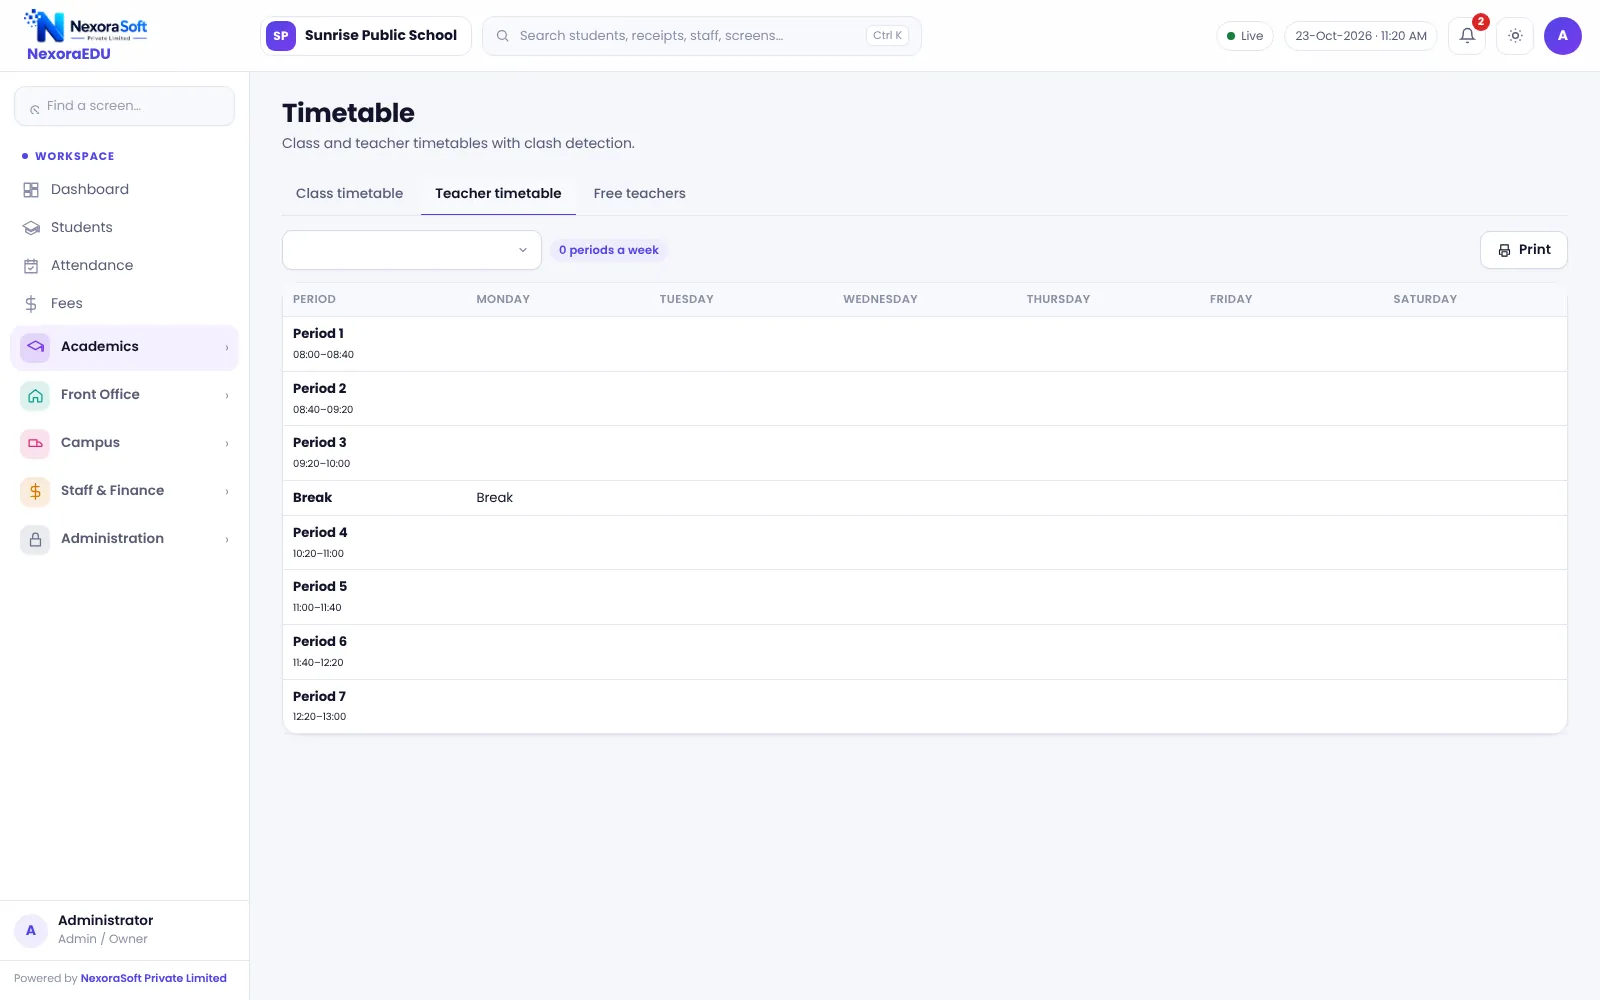Viewport: 1600px width, 1000px height.
Task: Click the Monday Break cell
Action: [494, 498]
